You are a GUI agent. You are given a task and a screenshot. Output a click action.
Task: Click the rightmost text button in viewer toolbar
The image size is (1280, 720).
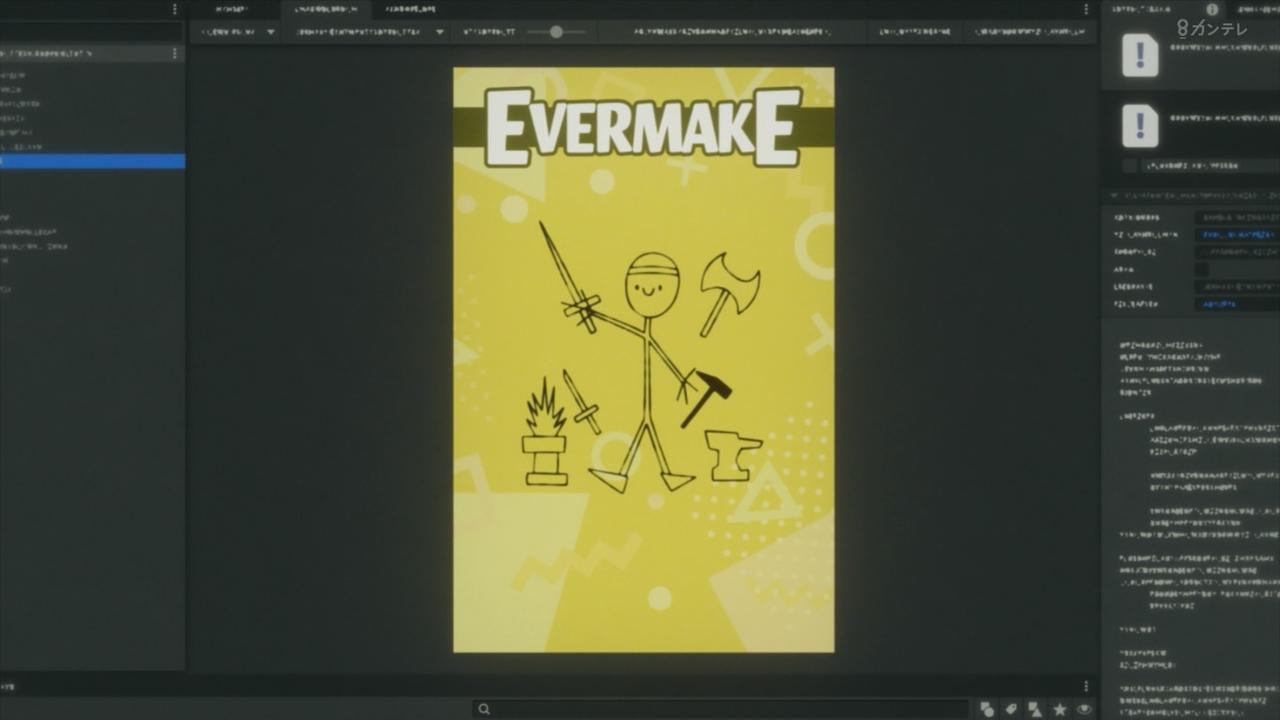[x=1028, y=32]
